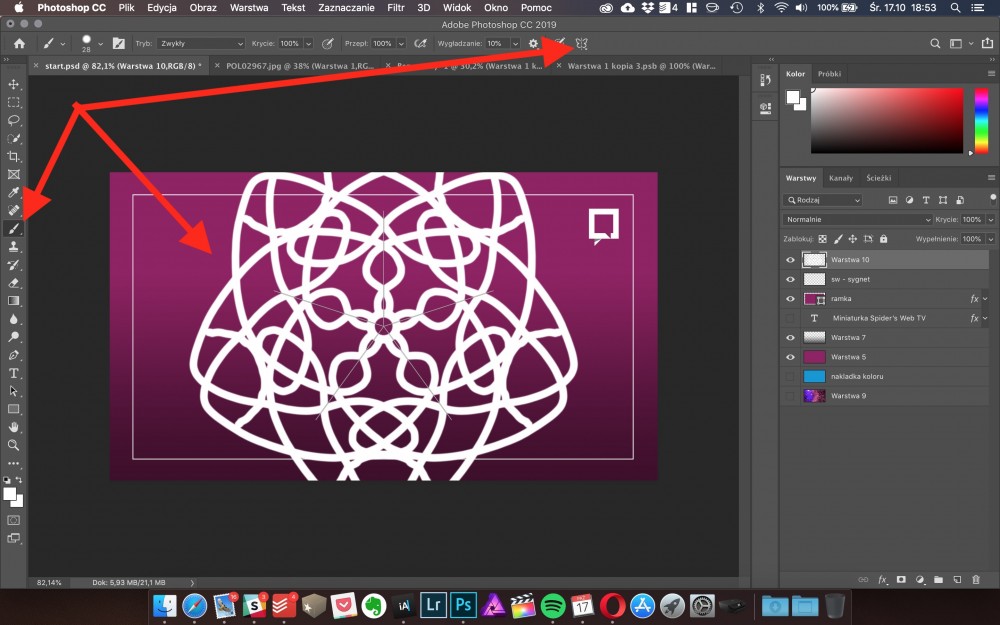Hide the ramka layer
This screenshot has height=625, width=1000.
pos(790,298)
